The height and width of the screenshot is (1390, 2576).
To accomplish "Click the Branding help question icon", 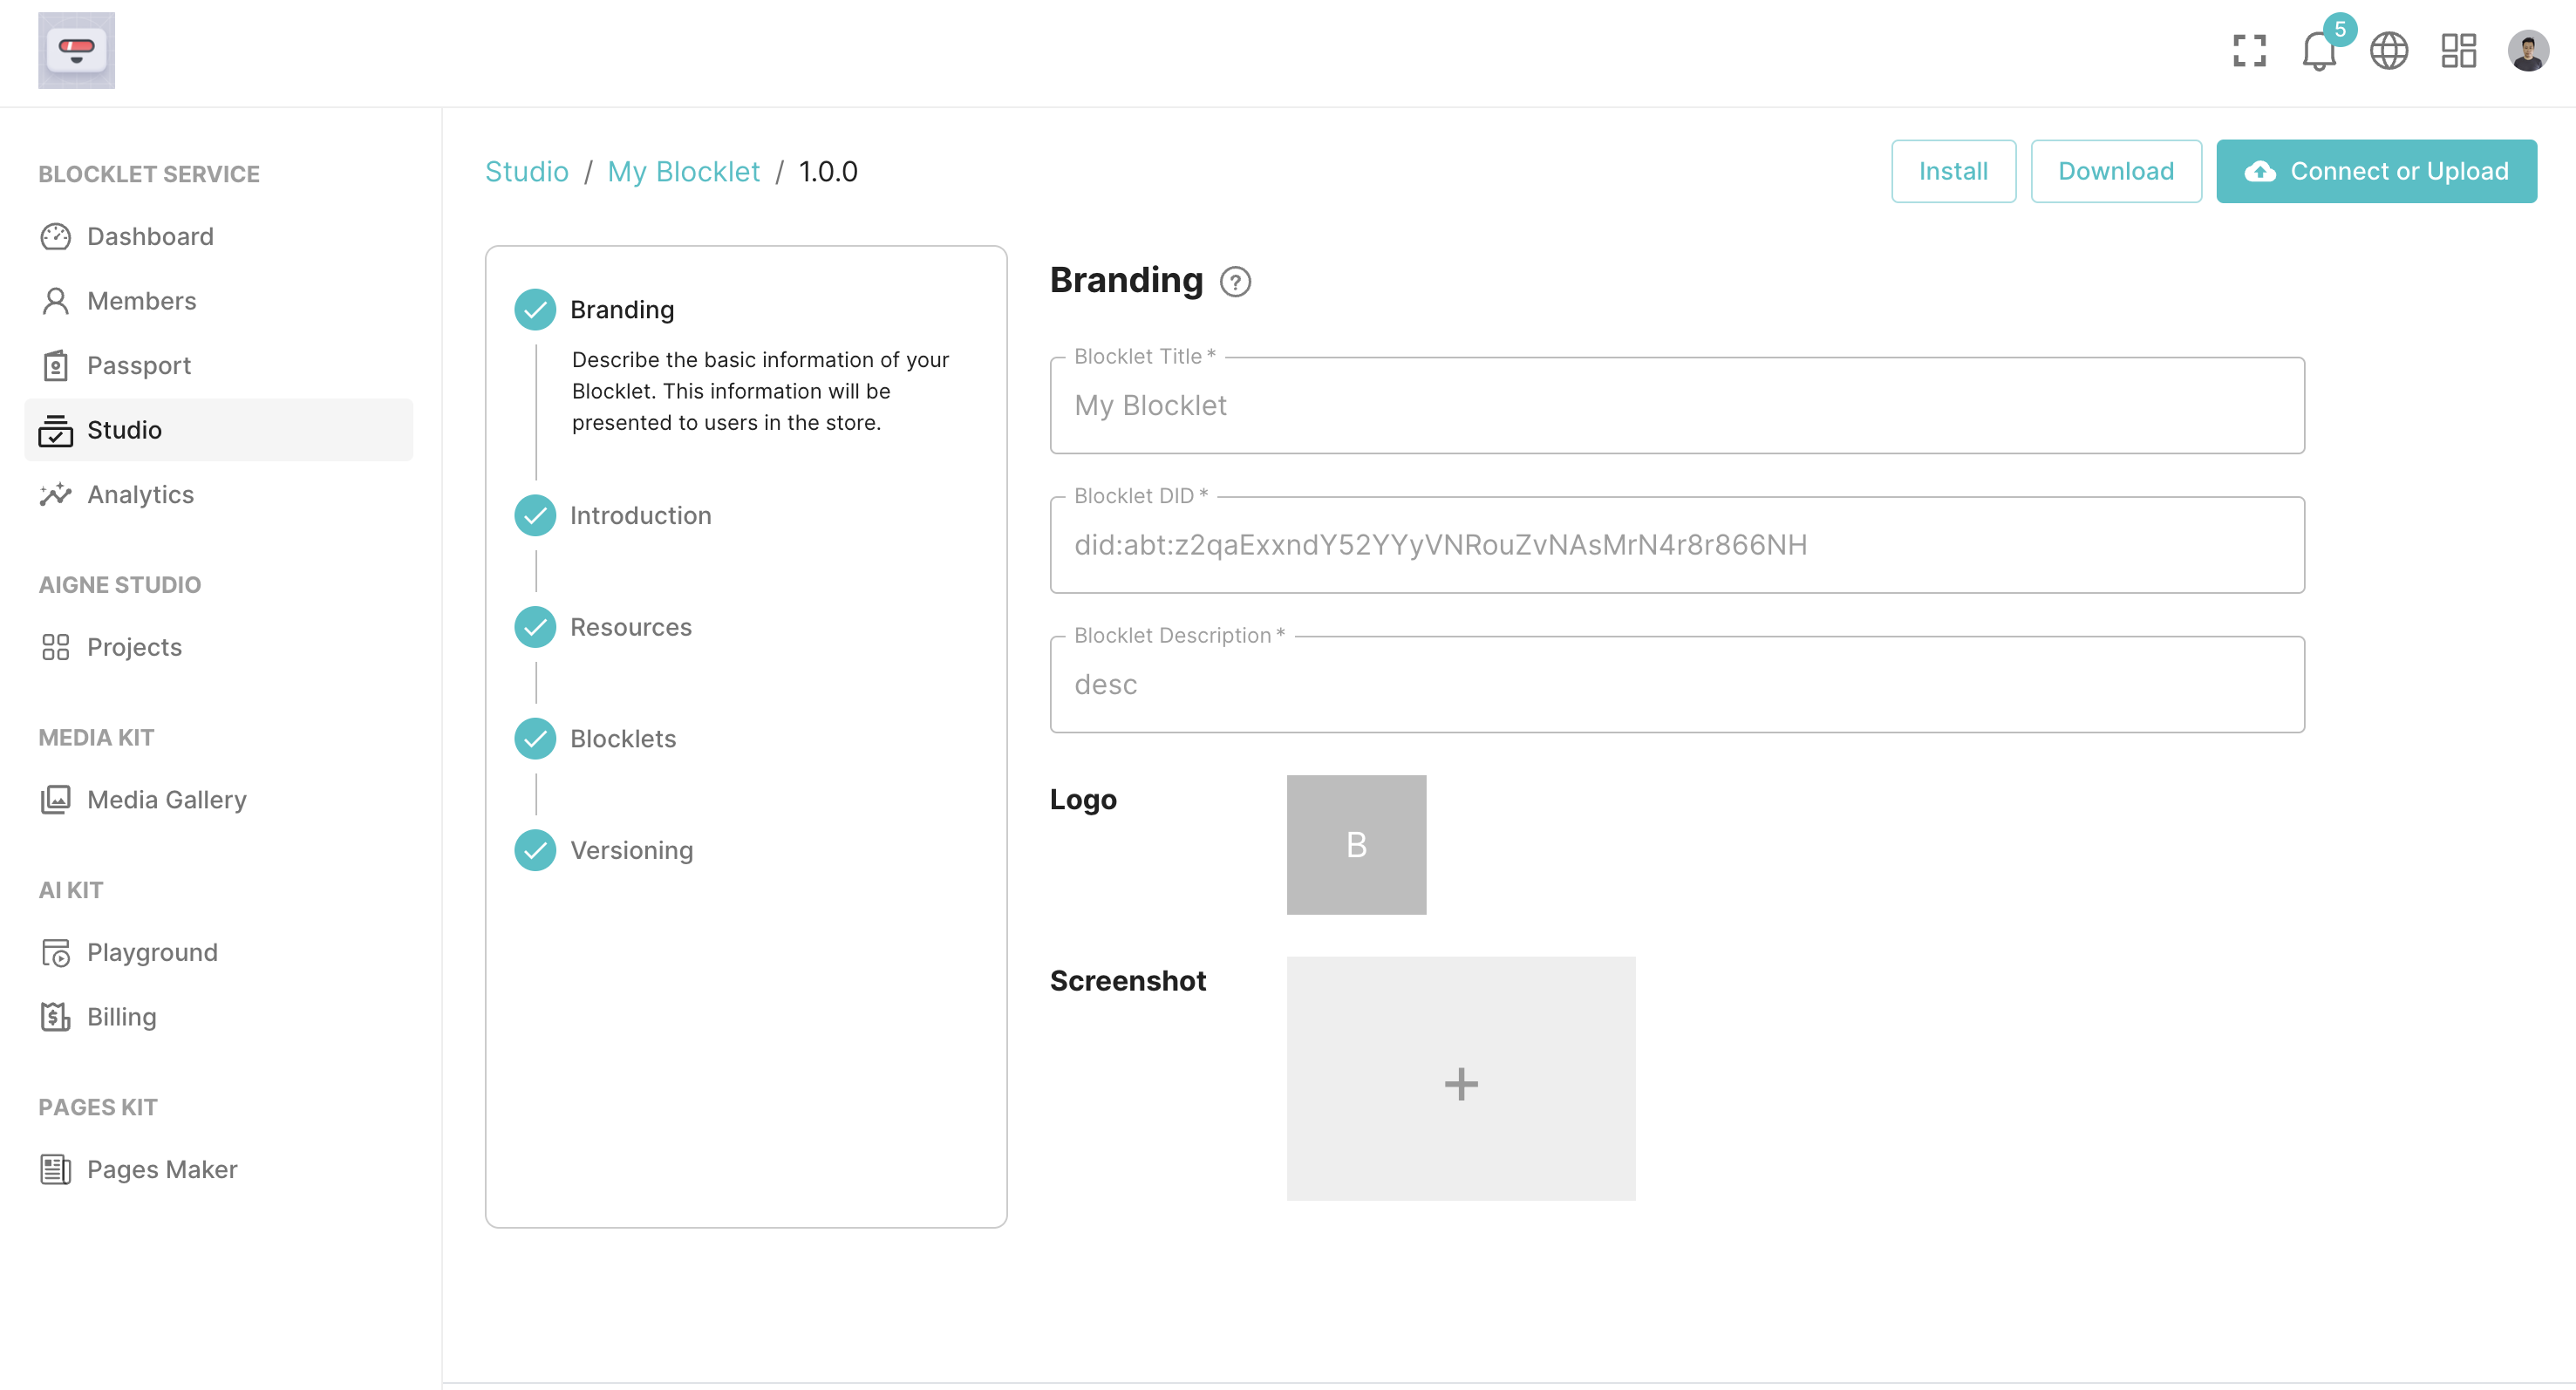I will (1235, 282).
